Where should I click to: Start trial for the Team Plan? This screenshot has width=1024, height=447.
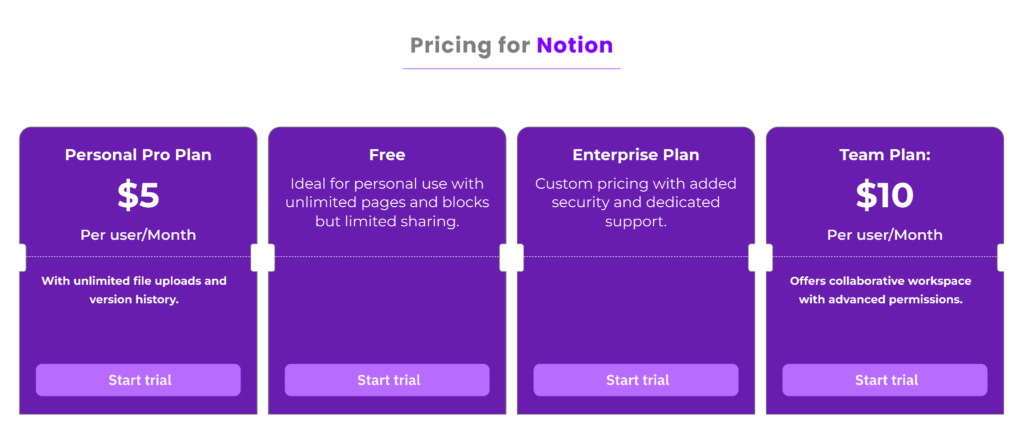(885, 380)
